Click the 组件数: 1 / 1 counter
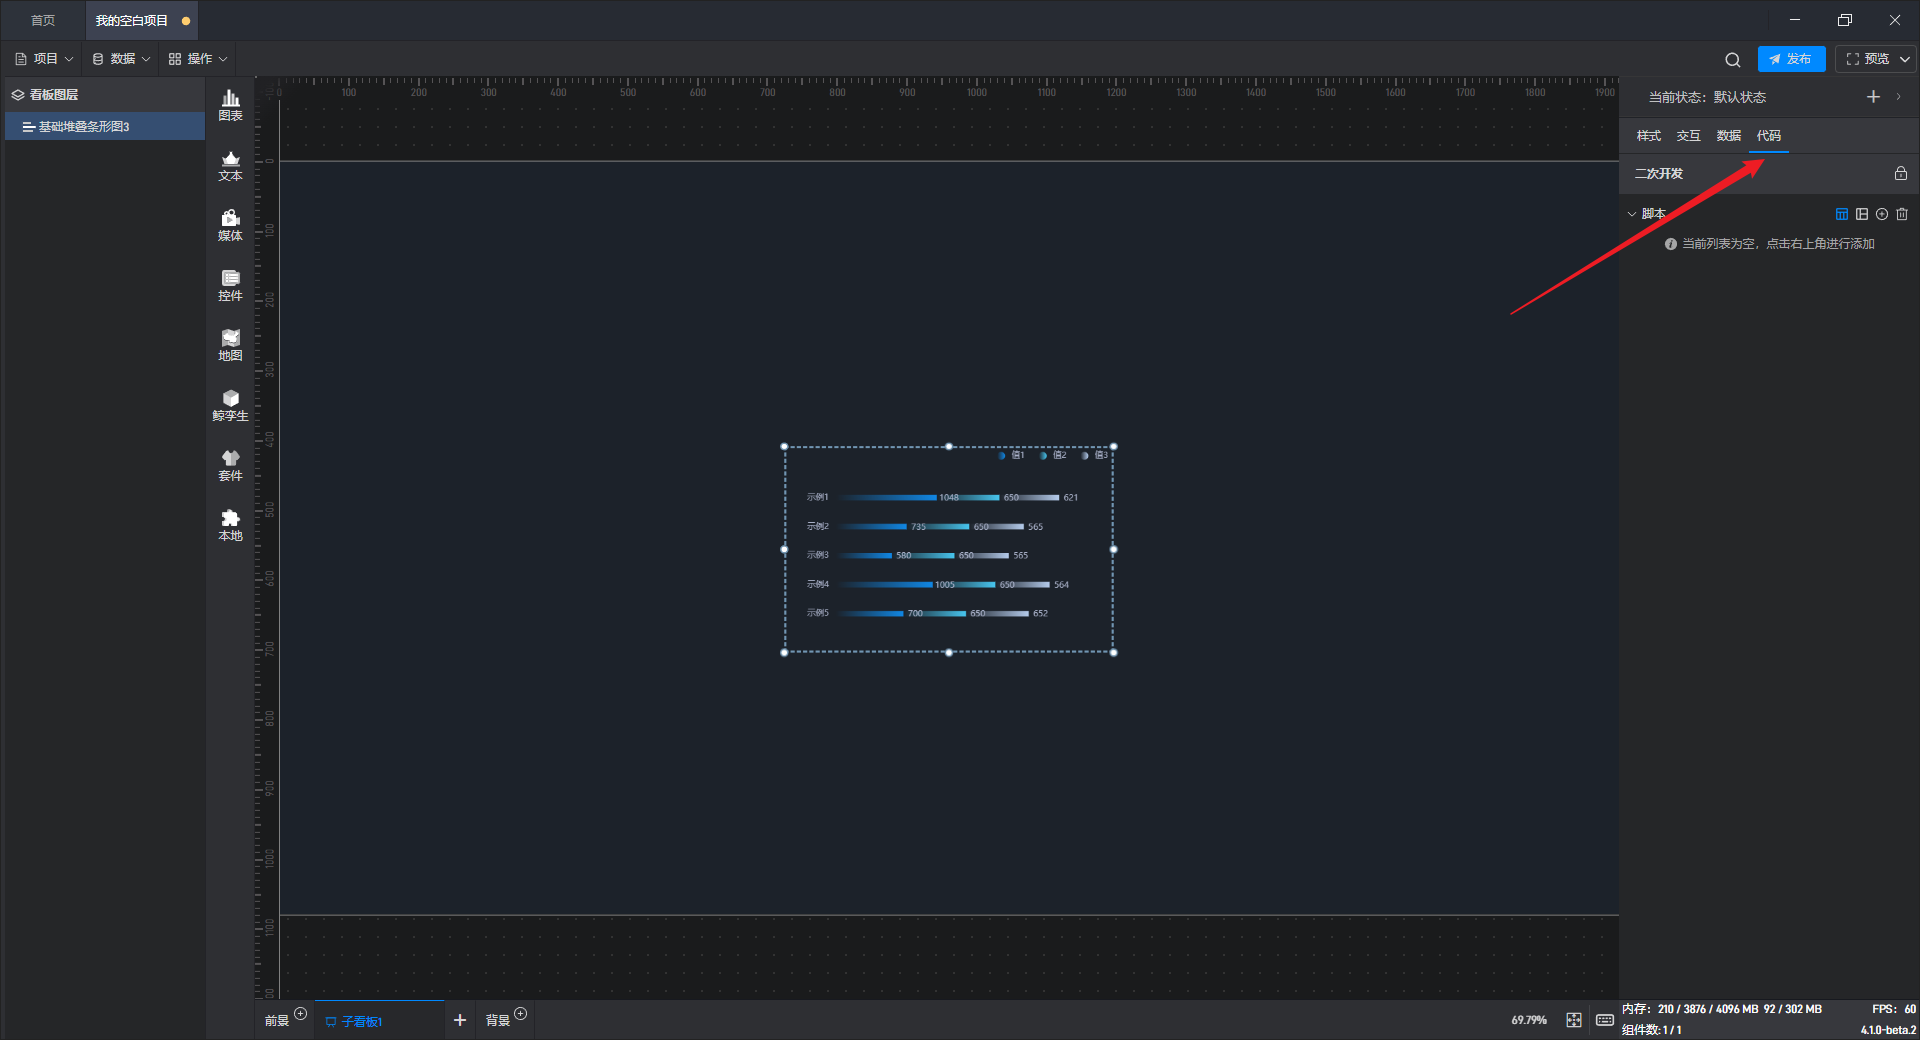Screen dimensions: 1920x1040 tap(1651, 1030)
